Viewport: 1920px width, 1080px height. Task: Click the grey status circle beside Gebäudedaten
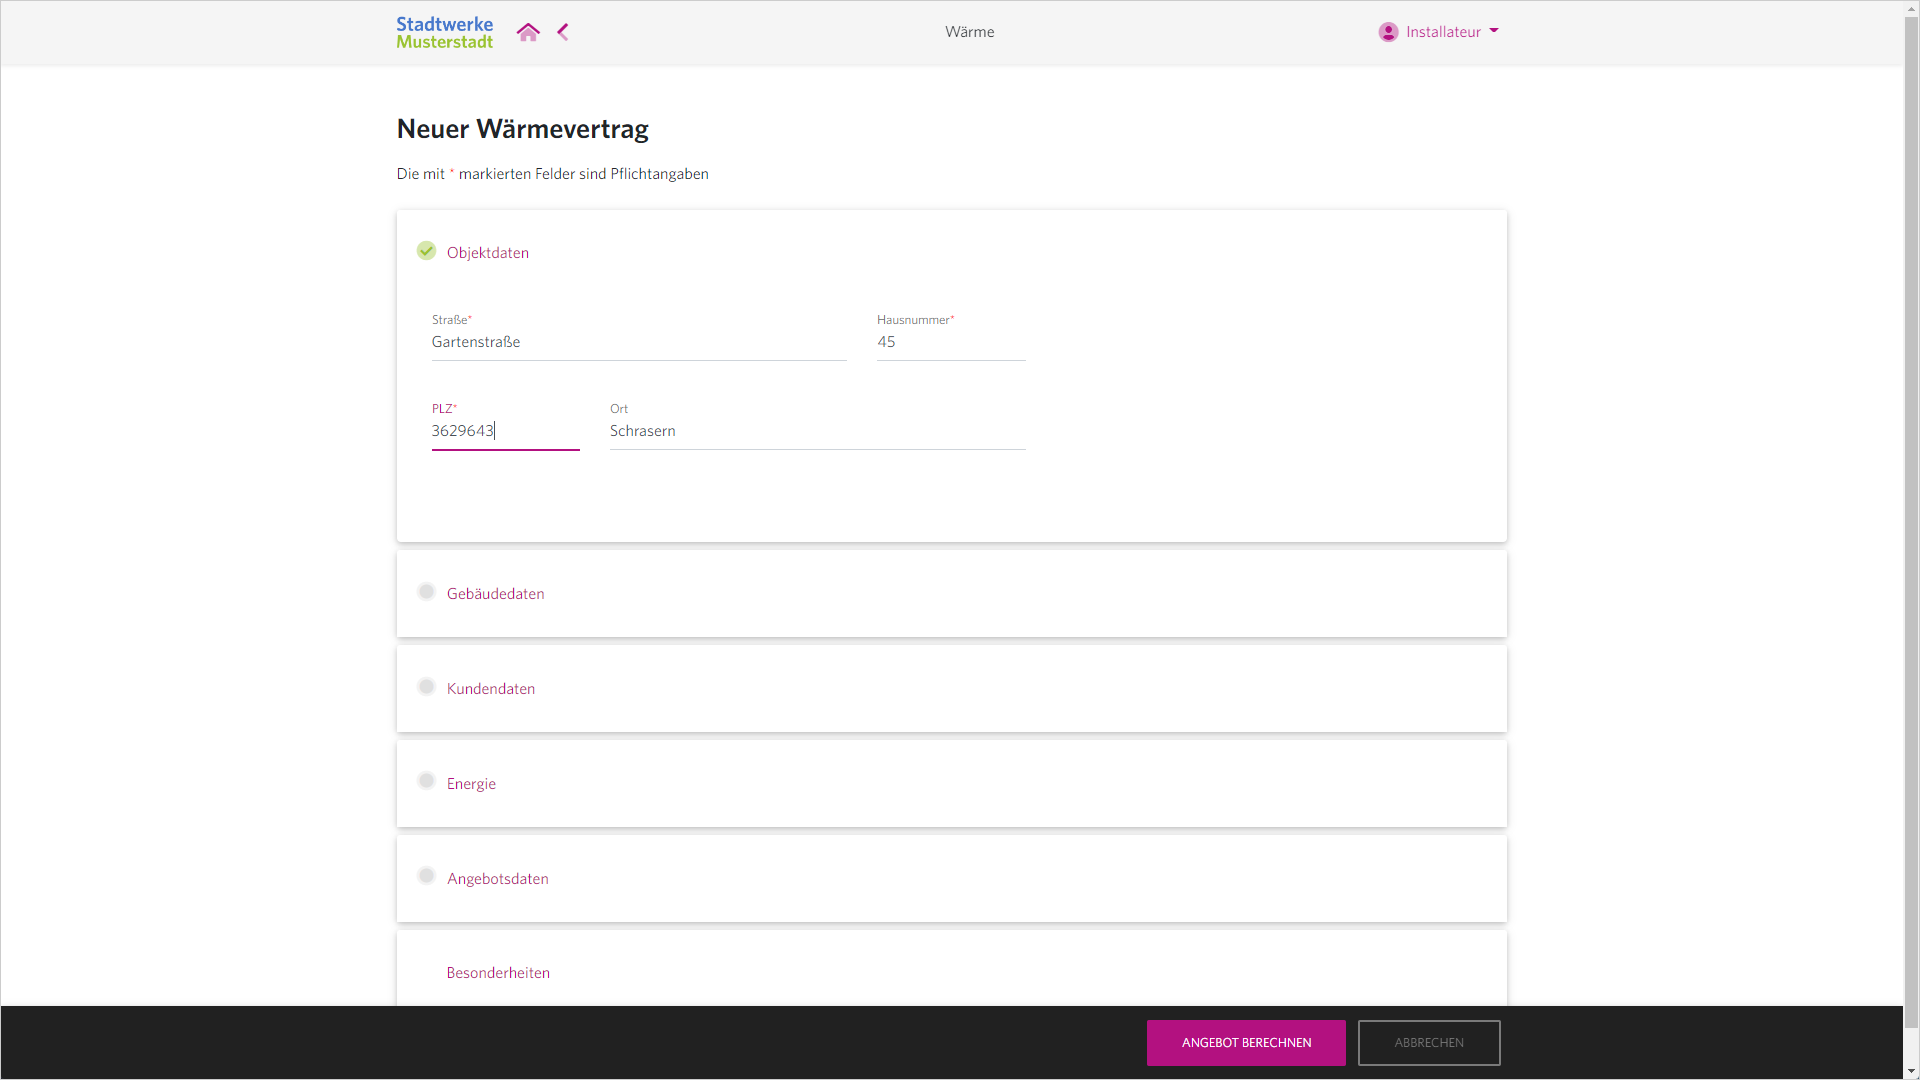coord(427,592)
